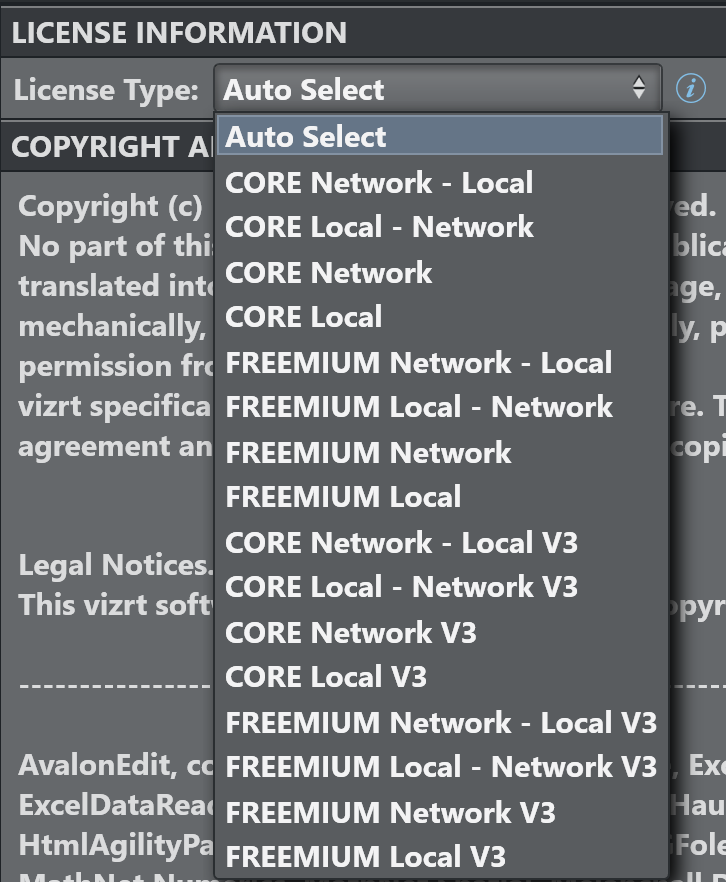Screen dimensions: 726x882
Task: Choose FREEMIUM Local - Network V3
Action: [x=440, y=767]
